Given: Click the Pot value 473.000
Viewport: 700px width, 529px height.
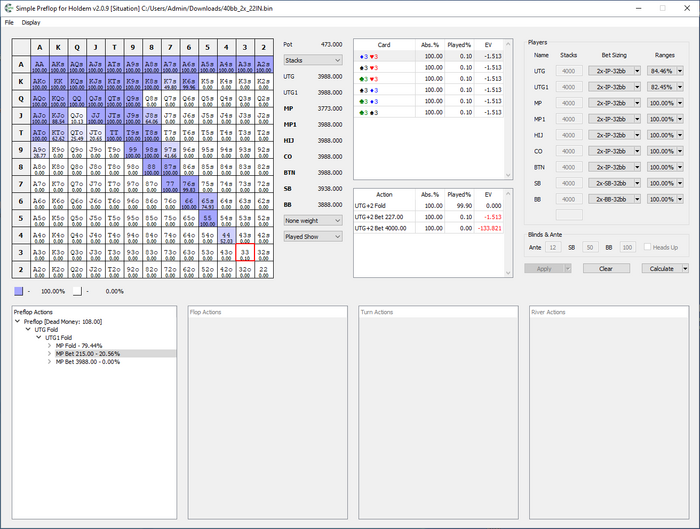Looking at the screenshot, I should tap(331, 45).
